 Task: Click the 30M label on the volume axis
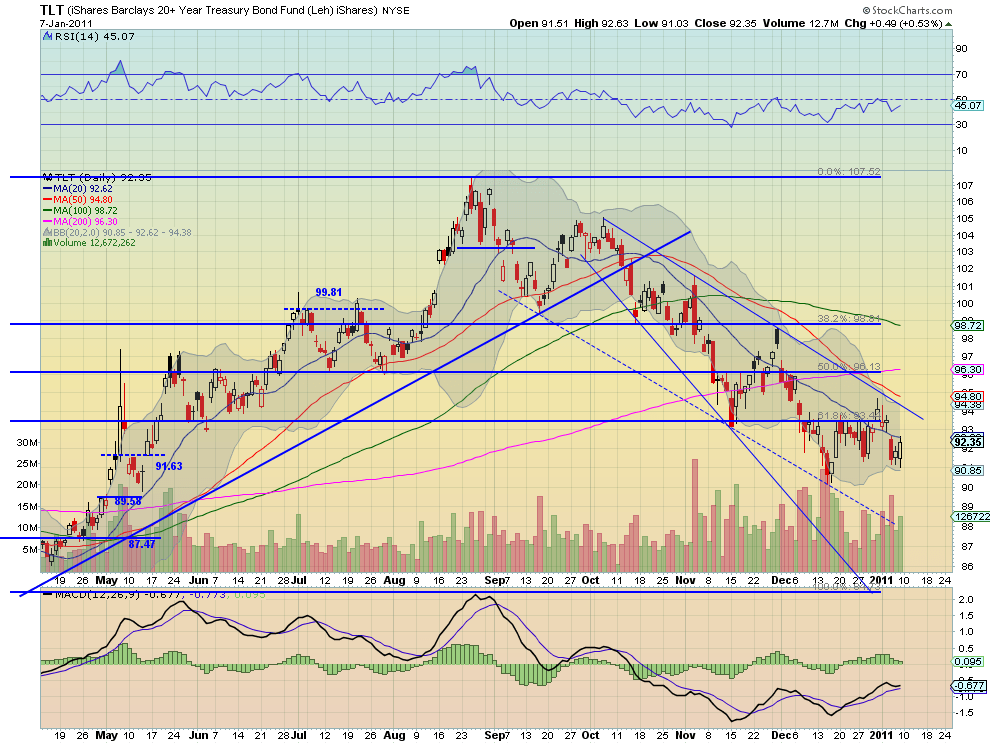pyautogui.click(x=27, y=443)
